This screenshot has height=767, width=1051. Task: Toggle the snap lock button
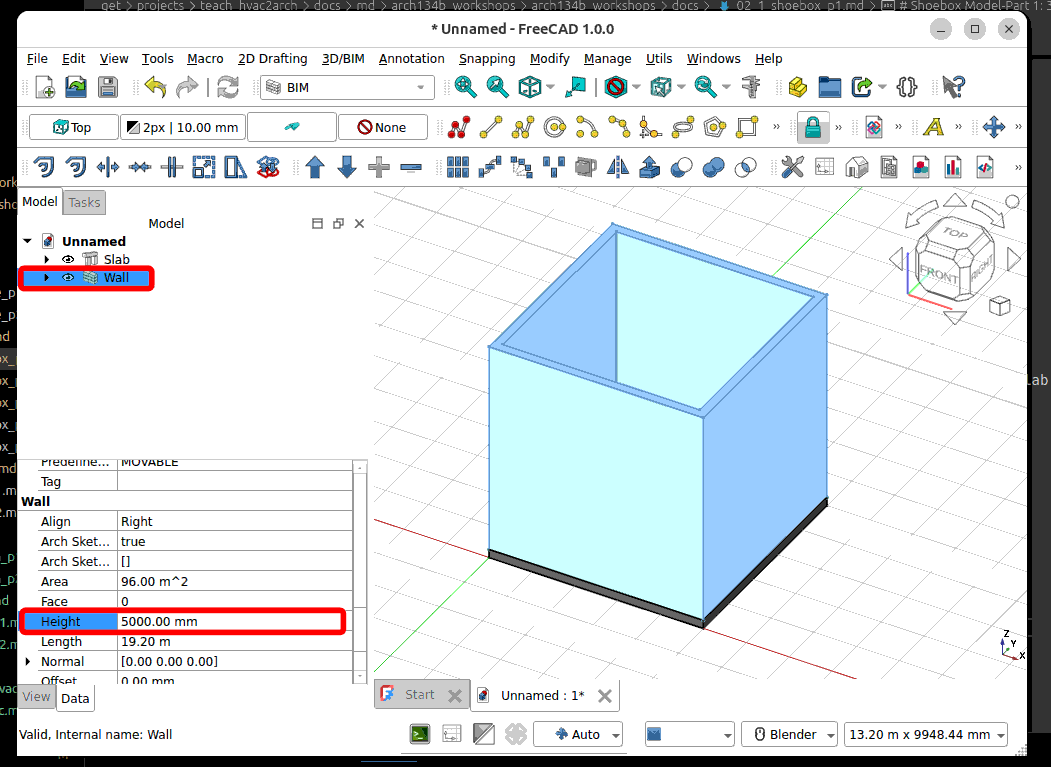(812, 128)
